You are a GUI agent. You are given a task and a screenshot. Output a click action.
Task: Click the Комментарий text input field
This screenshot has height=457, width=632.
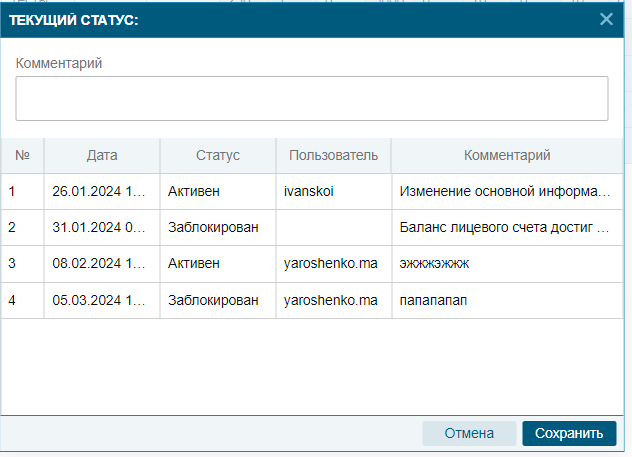click(312, 98)
